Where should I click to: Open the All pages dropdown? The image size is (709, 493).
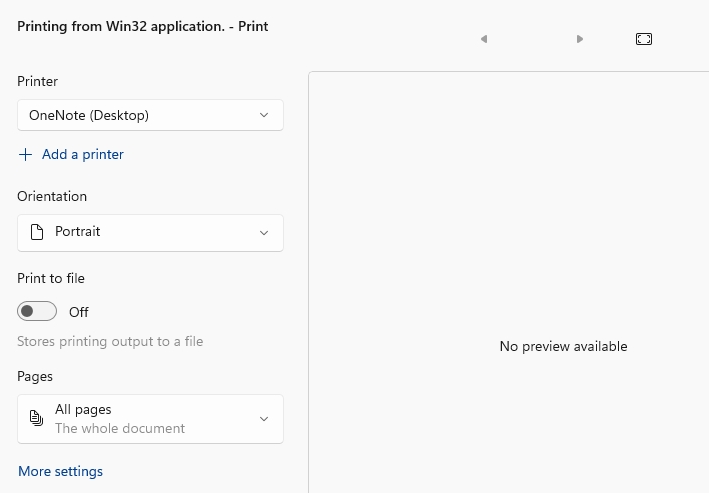[x=150, y=419]
